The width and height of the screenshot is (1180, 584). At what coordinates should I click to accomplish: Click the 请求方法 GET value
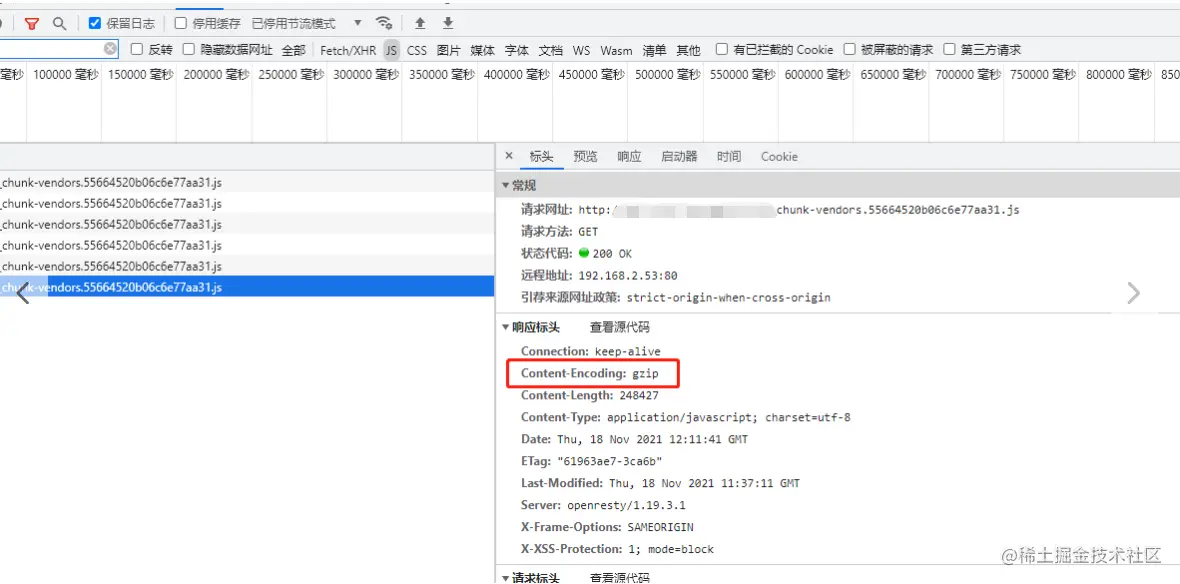pos(588,232)
